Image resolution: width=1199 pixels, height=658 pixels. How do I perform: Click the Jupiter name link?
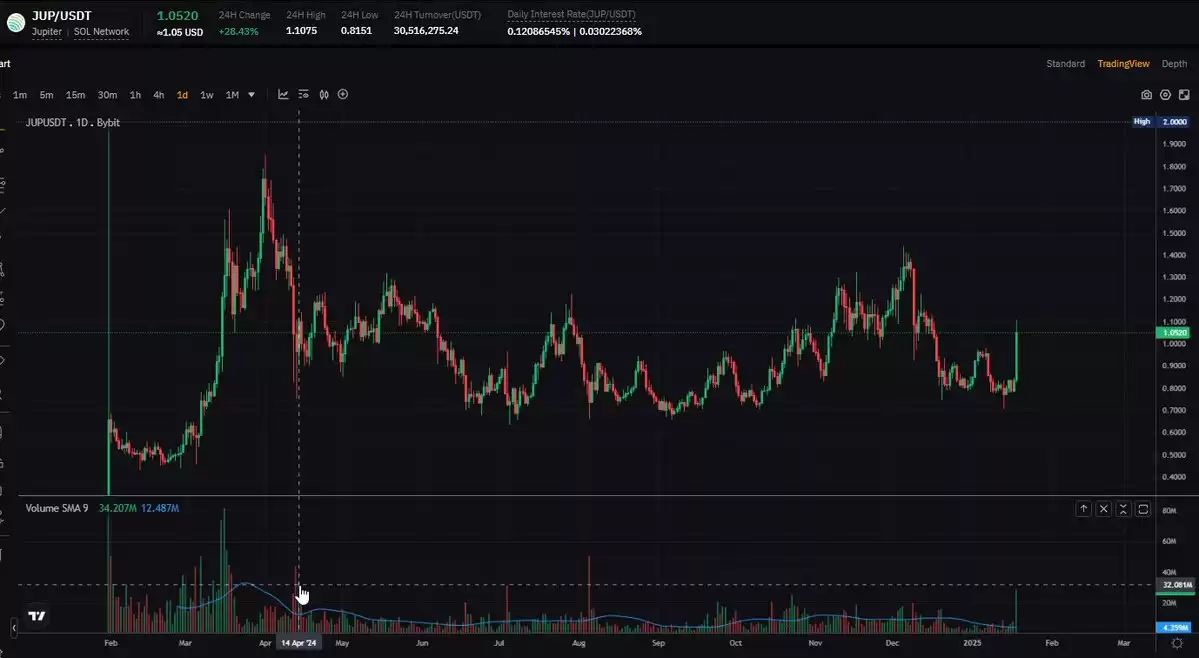tap(47, 32)
